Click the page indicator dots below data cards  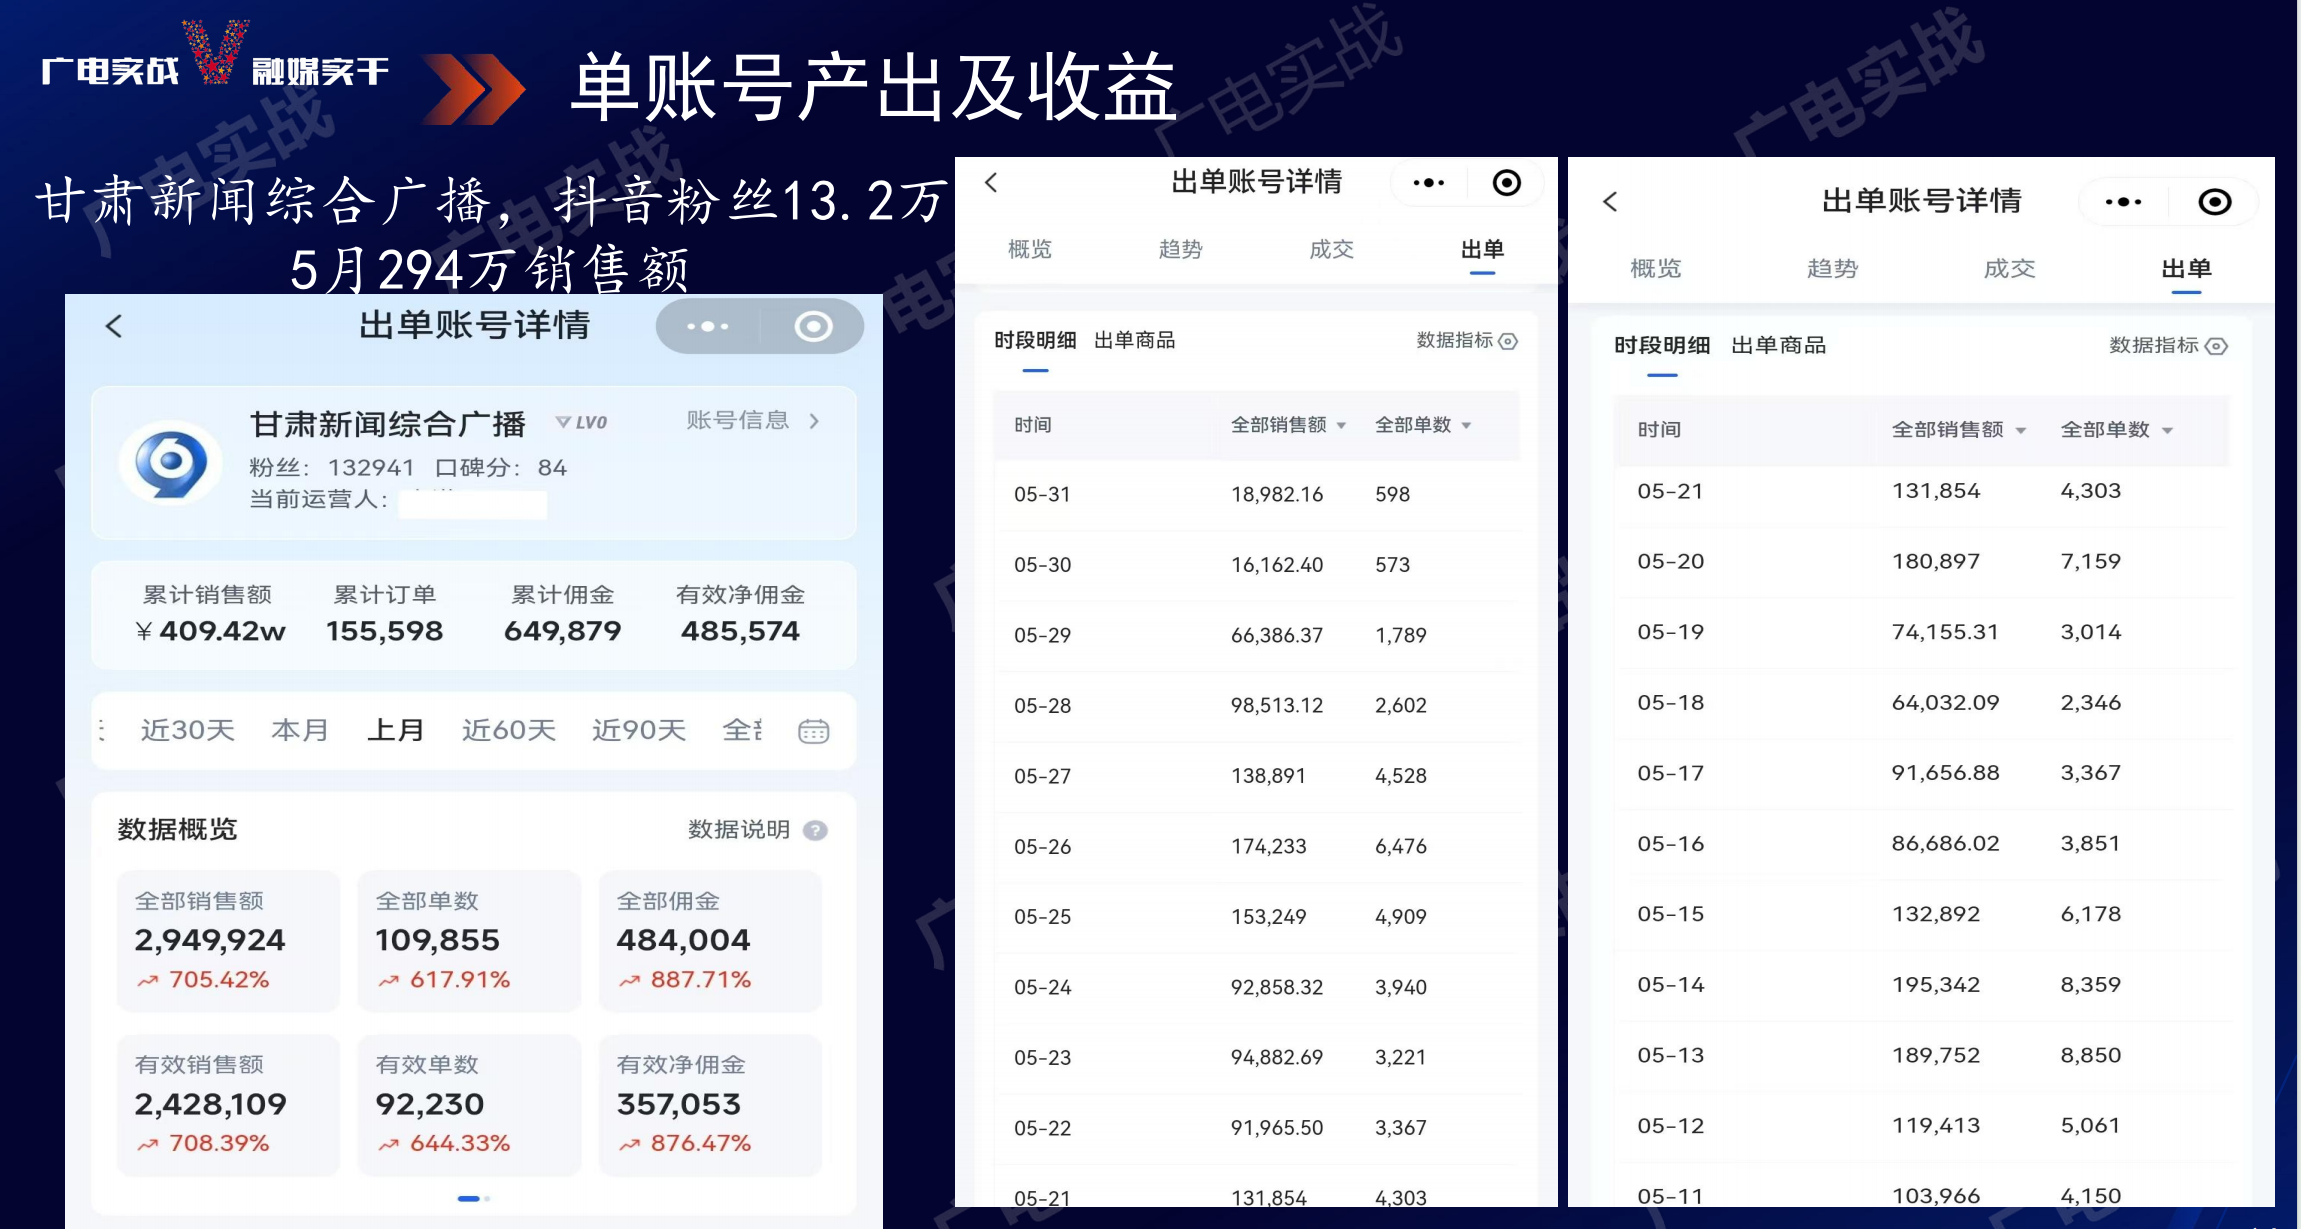[x=473, y=1198]
